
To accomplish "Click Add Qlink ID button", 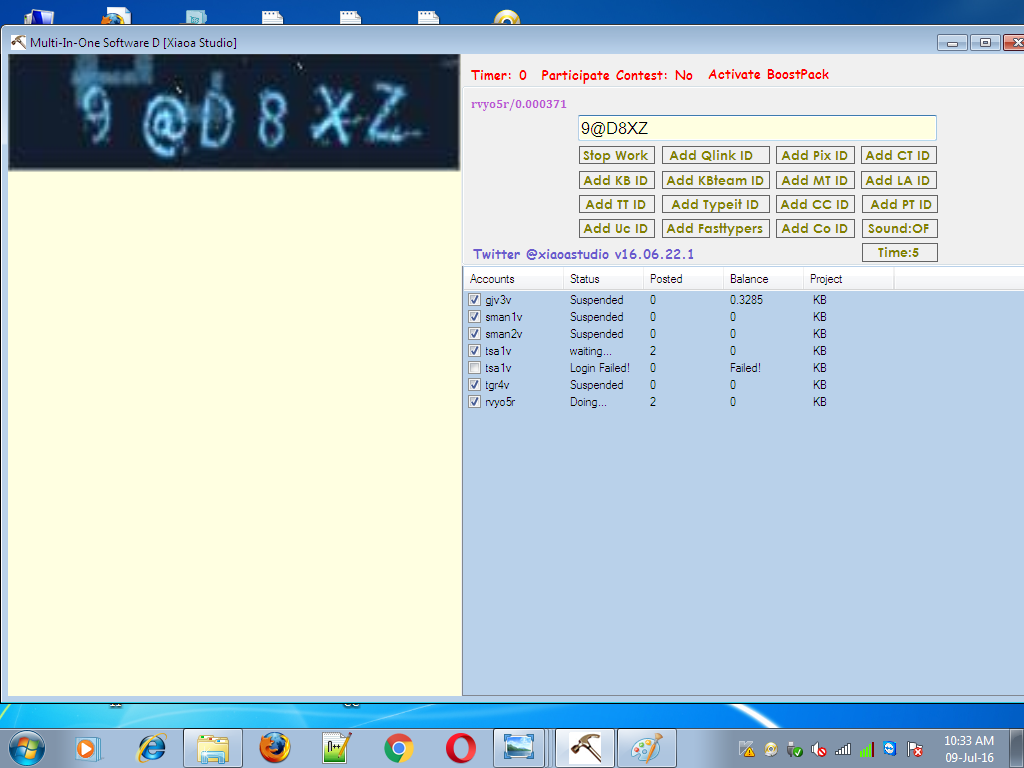I will (x=716, y=155).
